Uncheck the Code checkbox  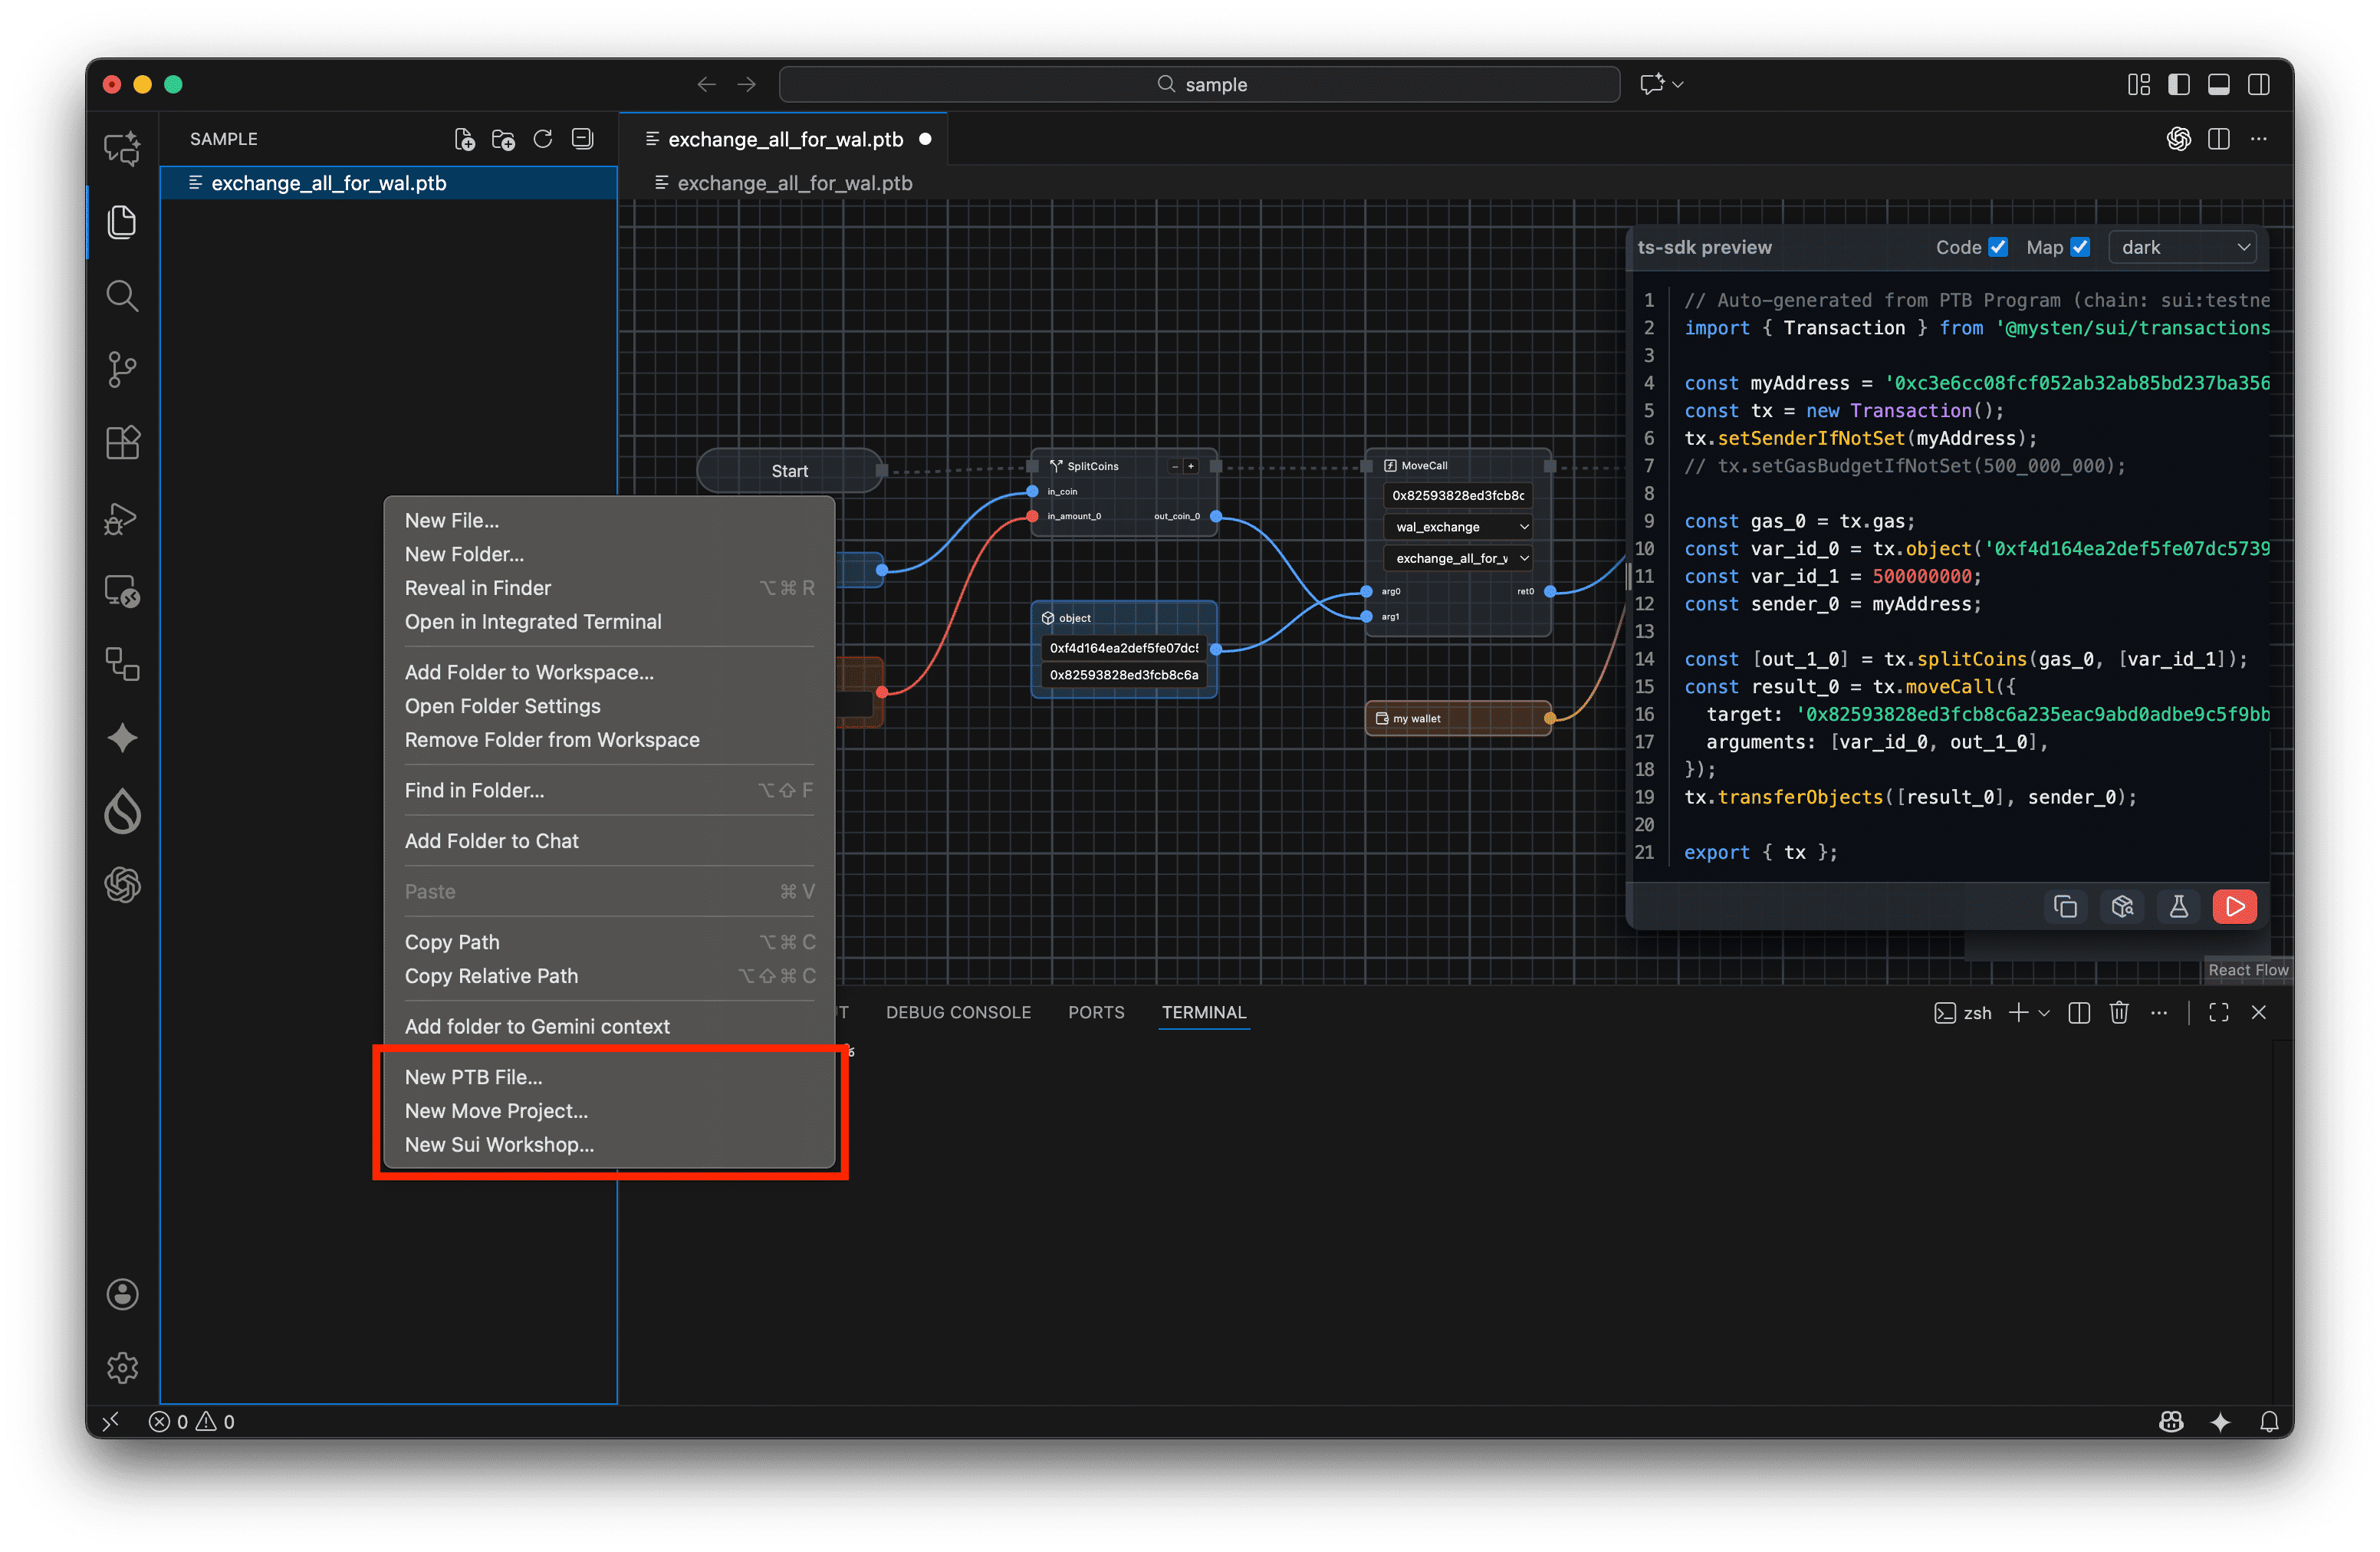click(x=1997, y=247)
